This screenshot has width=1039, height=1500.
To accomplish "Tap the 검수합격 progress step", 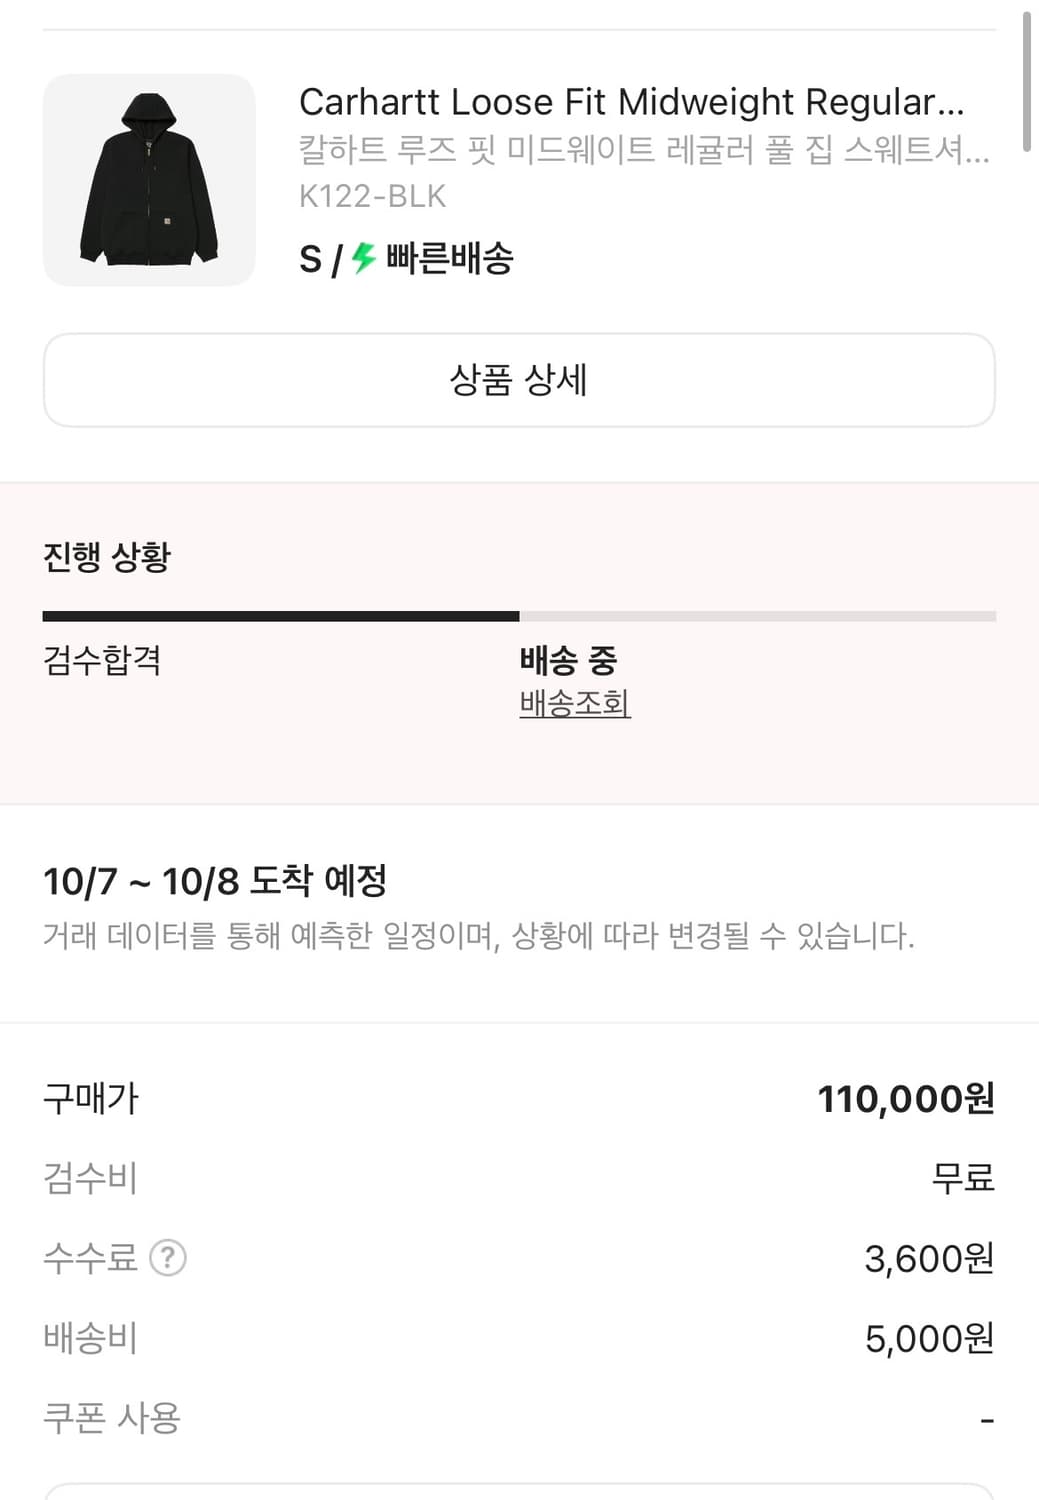I will tap(102, 660).
